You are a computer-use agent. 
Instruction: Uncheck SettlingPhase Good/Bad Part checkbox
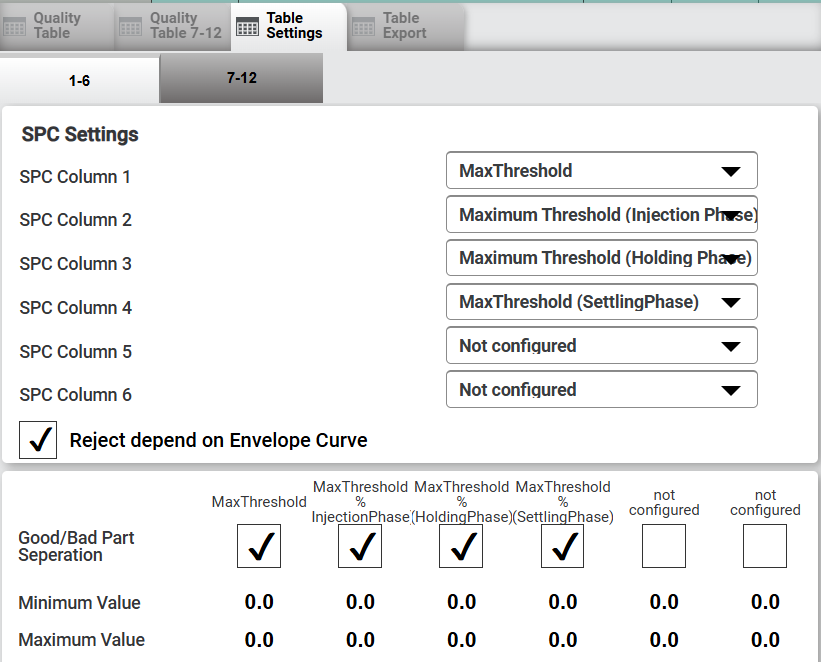tap(563, 546)
